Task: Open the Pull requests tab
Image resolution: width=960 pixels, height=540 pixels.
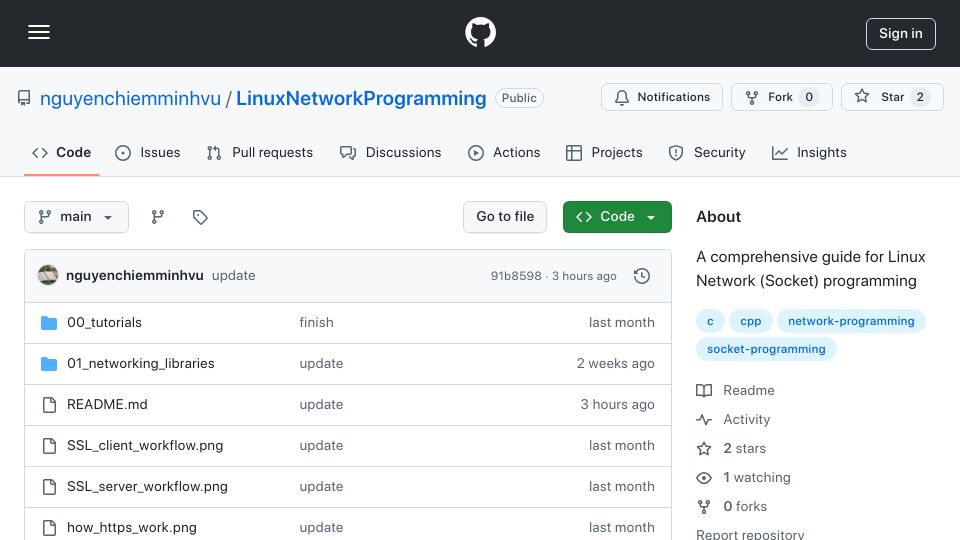Action: (260, 153)
